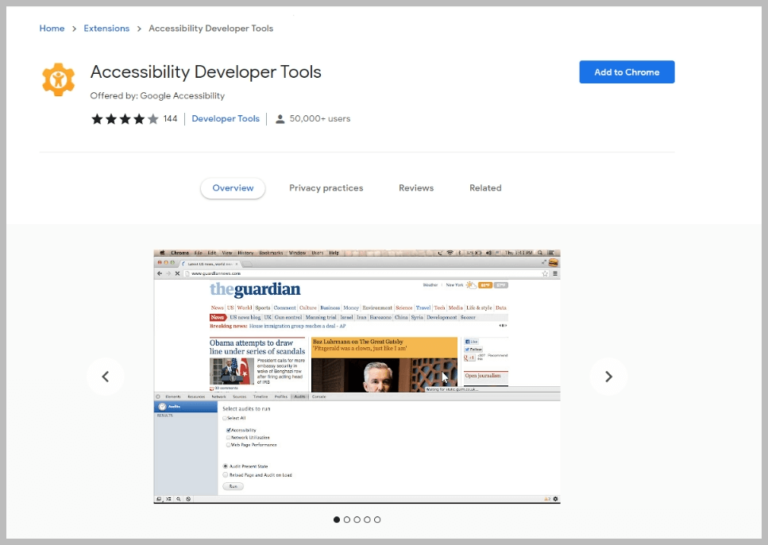This screenshot has width=768, height=545.
Task: Open the Reviews tab
Action: pyautogui.click(x=416, y=188)
